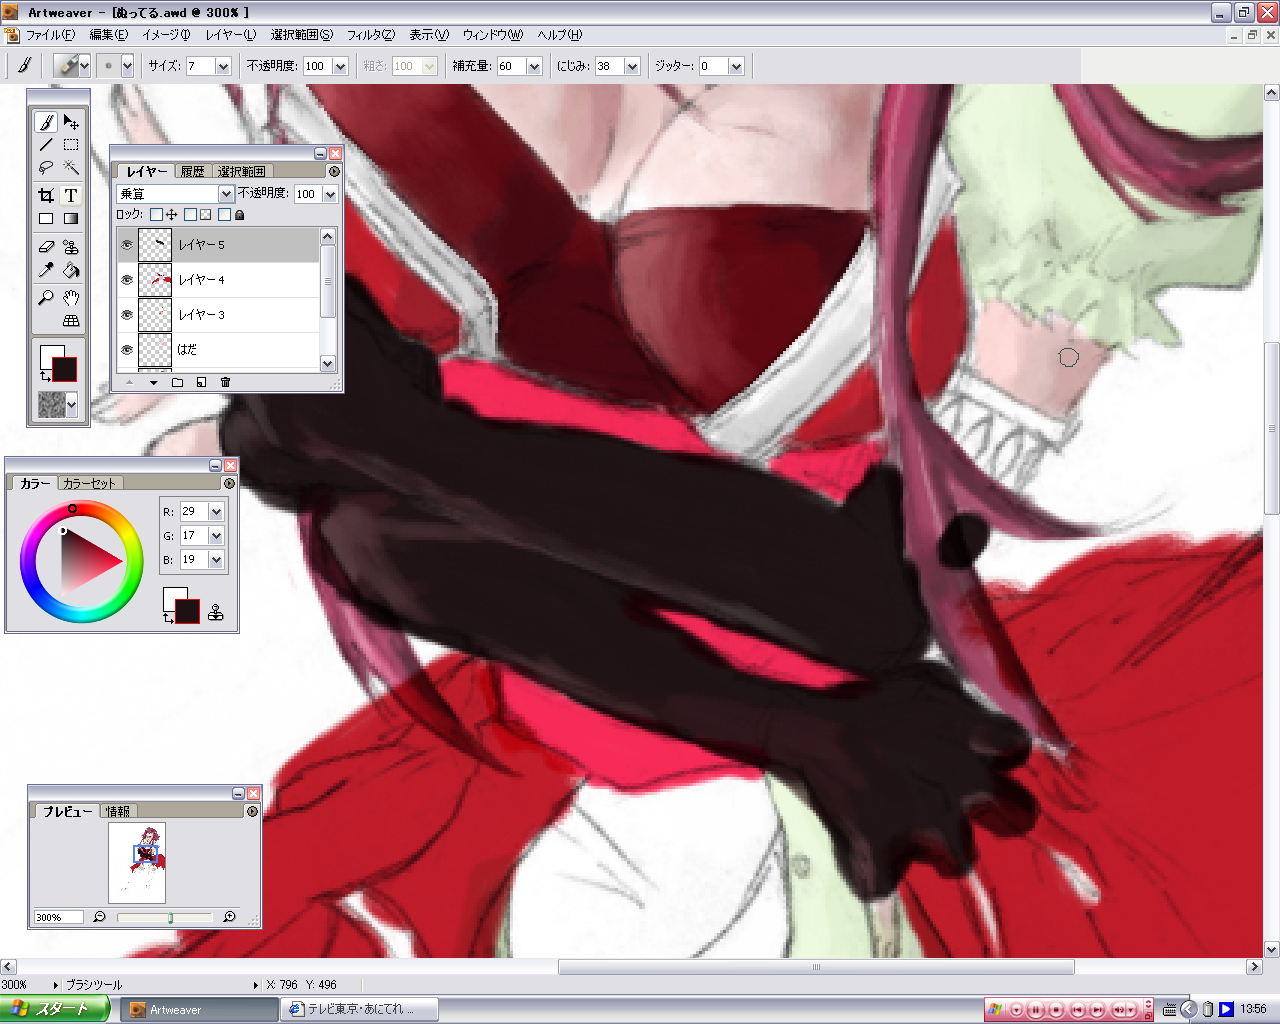Viewport: 1280px width, 1024px height.
Task: Open the ファイル(F) menu
Action: pyautogui.click(x=50, y=35)
